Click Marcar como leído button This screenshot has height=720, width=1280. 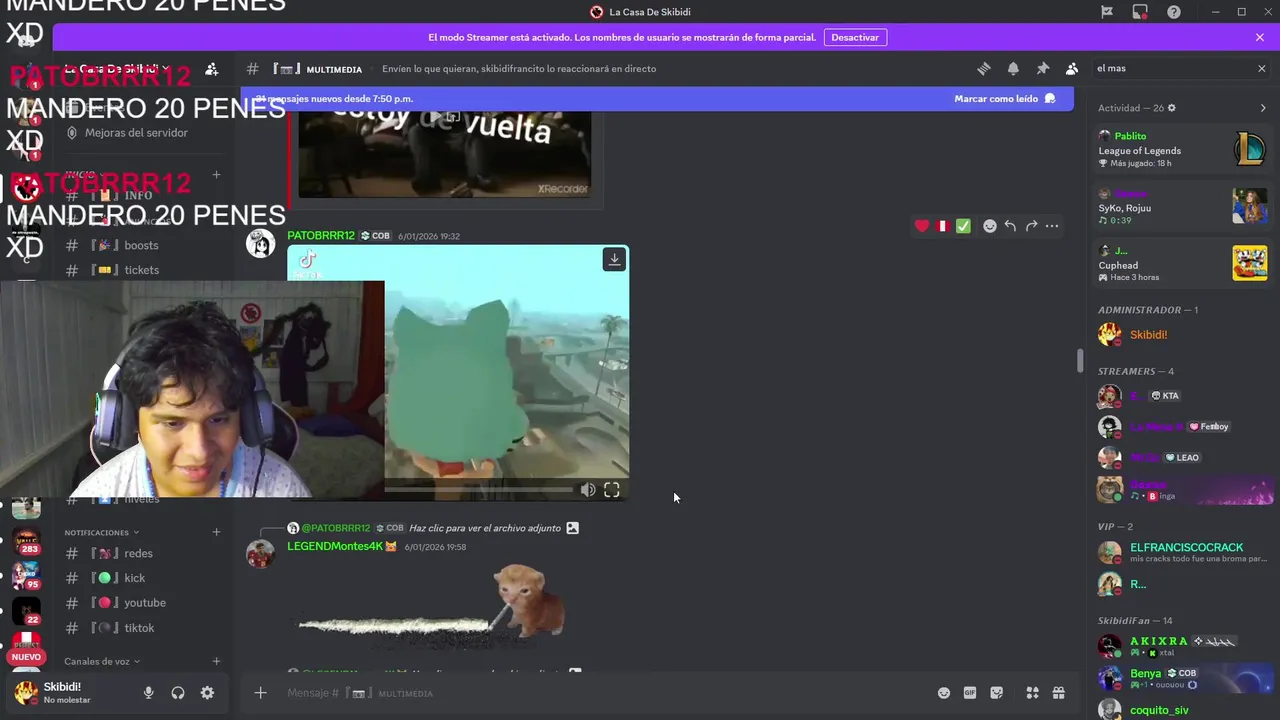(x=1004, y=99)
